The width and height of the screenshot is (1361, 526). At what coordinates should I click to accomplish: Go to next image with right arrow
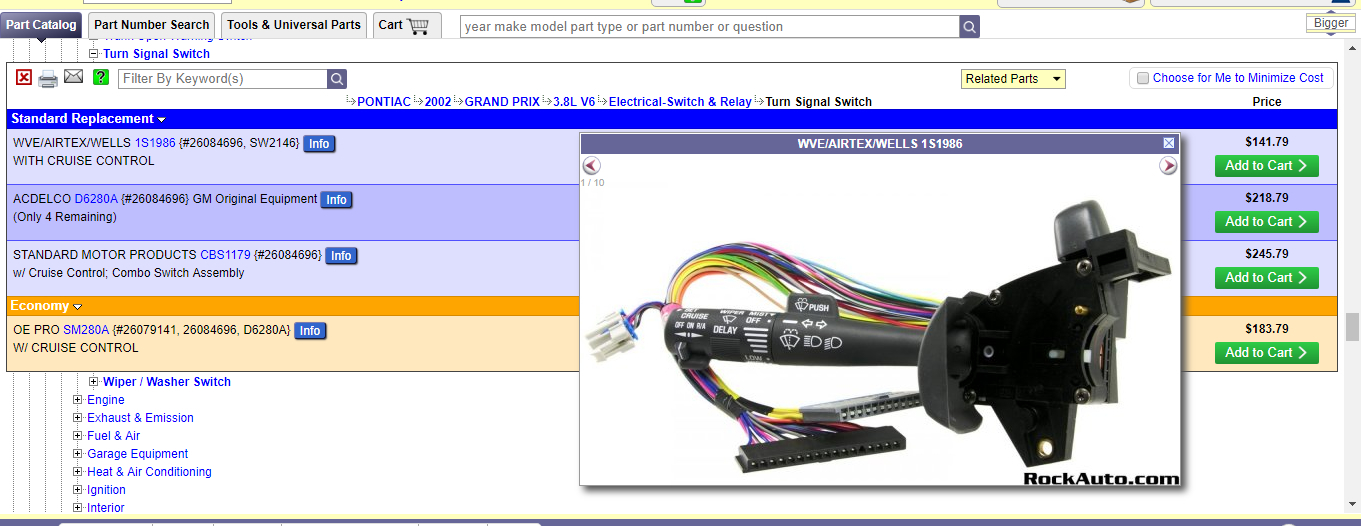(x=1168, y=166)
